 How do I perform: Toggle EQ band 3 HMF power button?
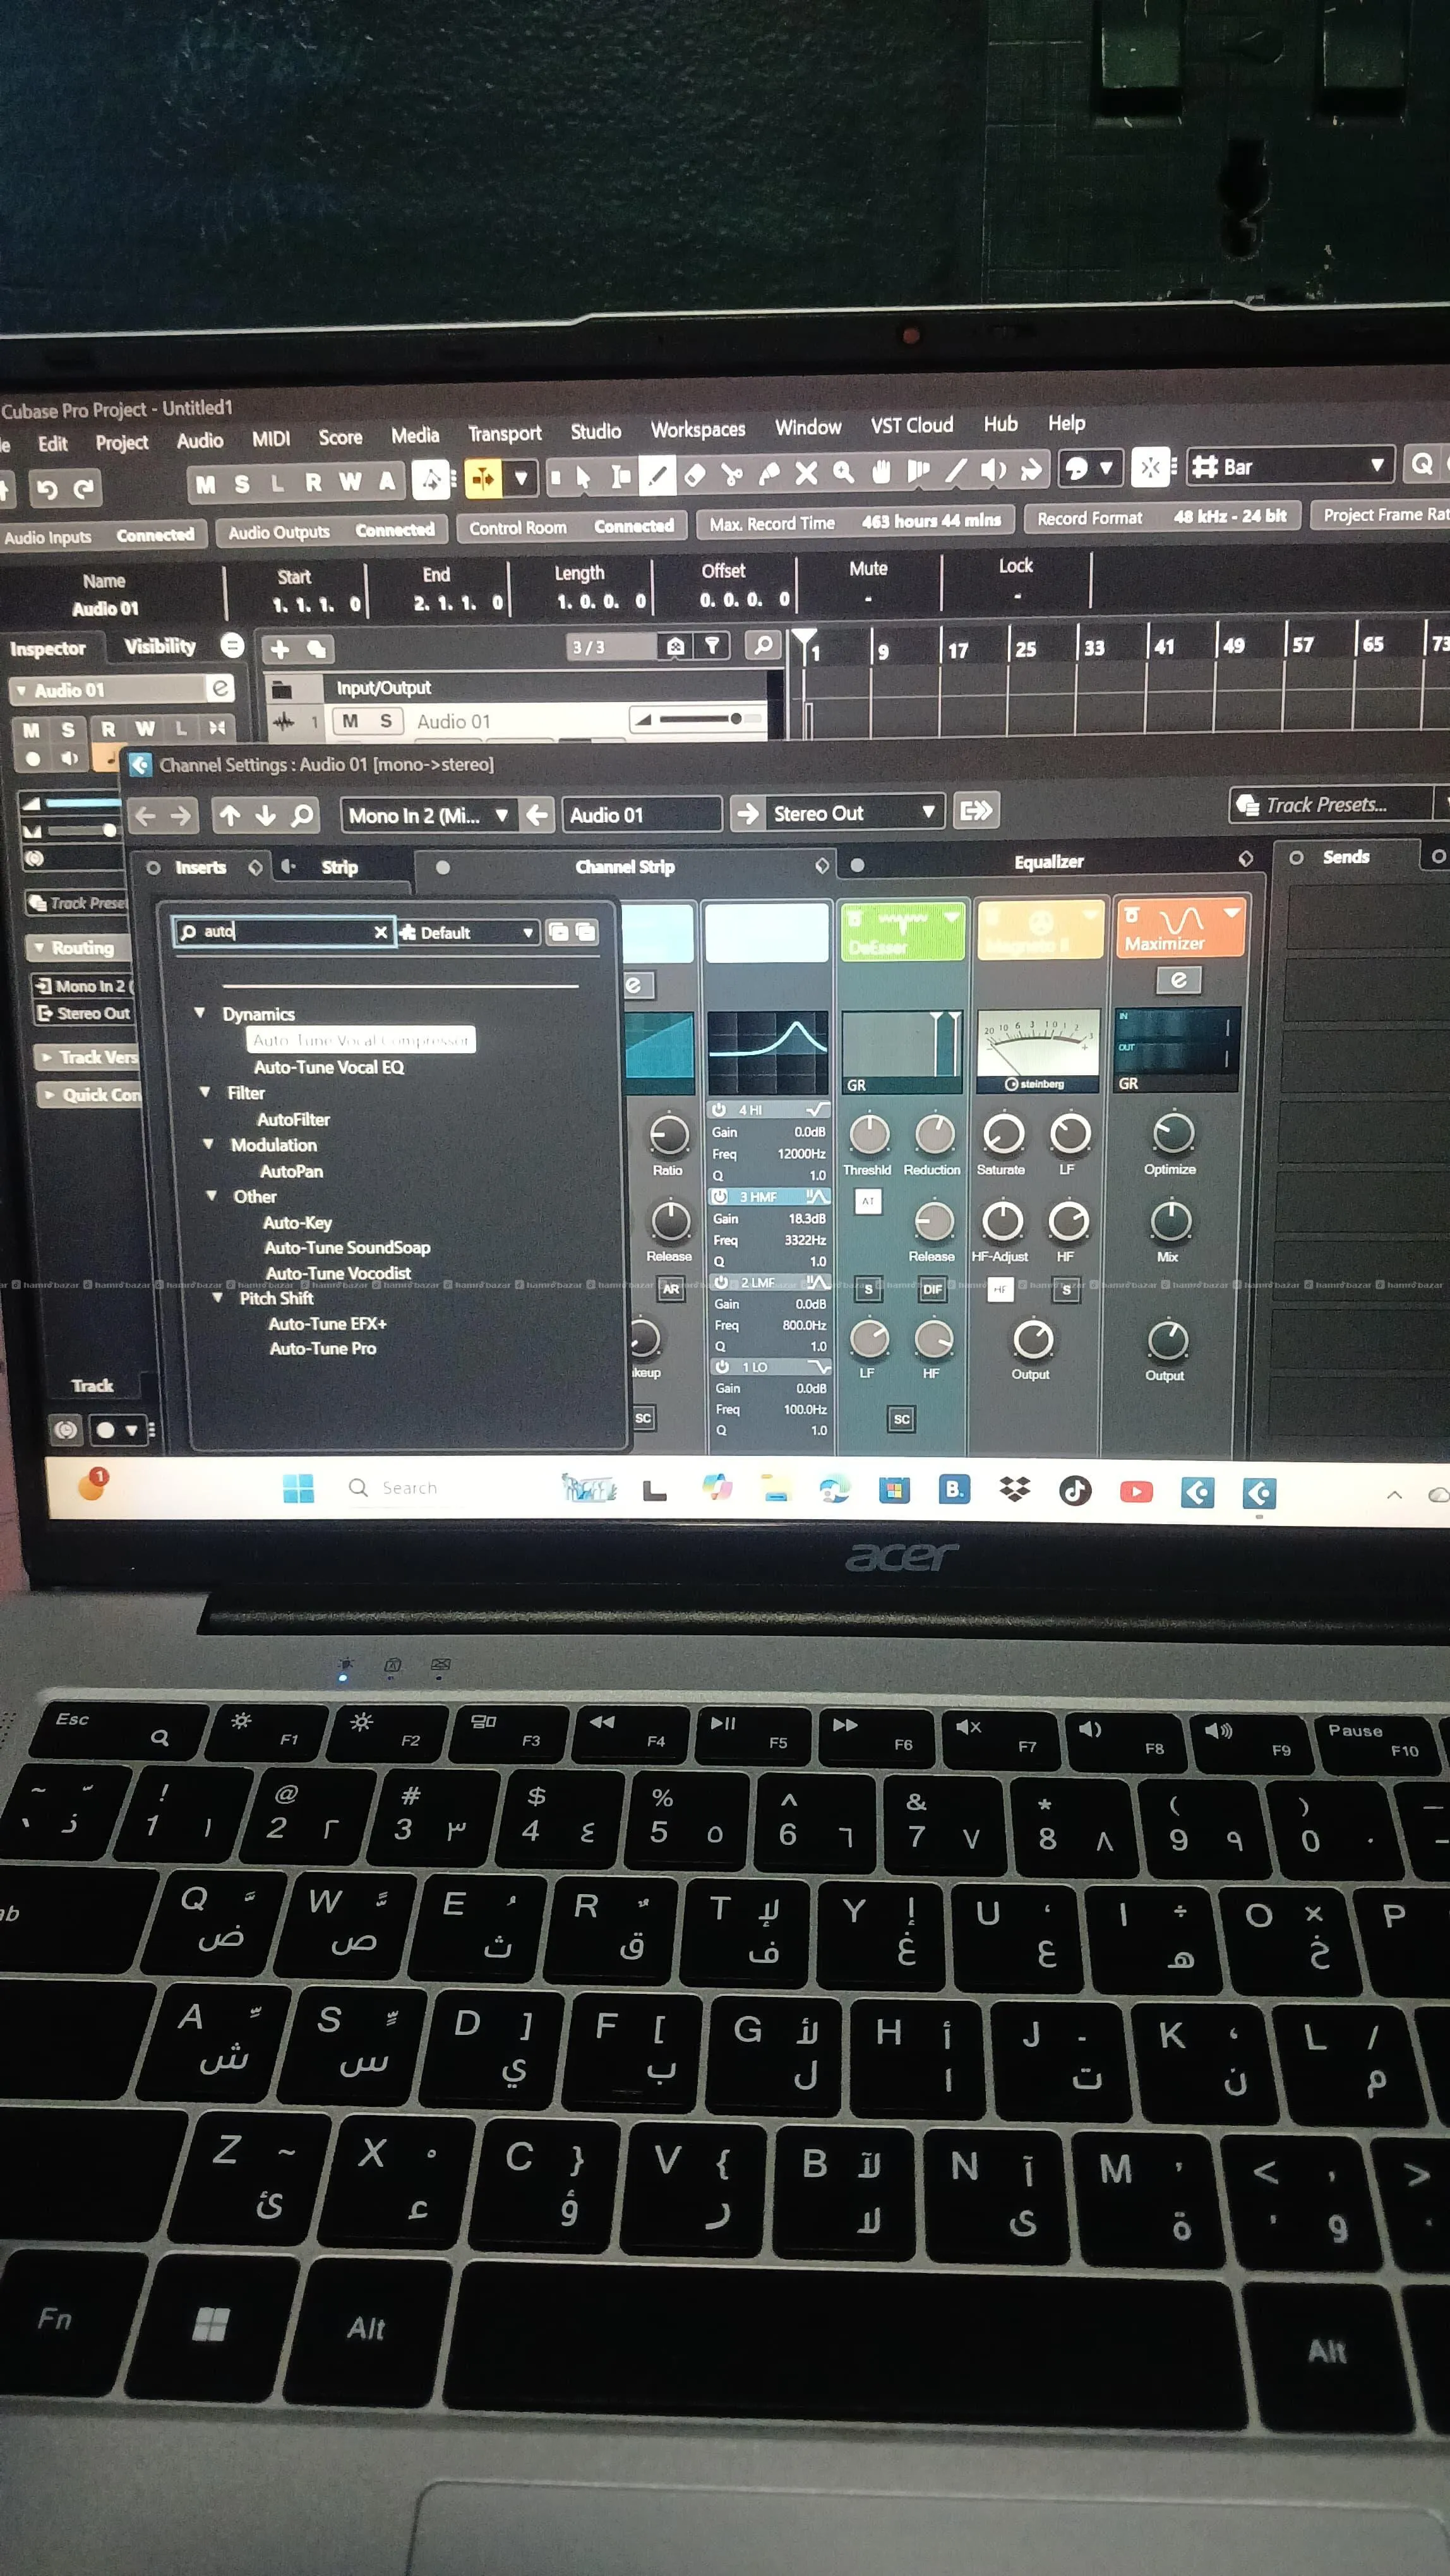coord(719,1196)
